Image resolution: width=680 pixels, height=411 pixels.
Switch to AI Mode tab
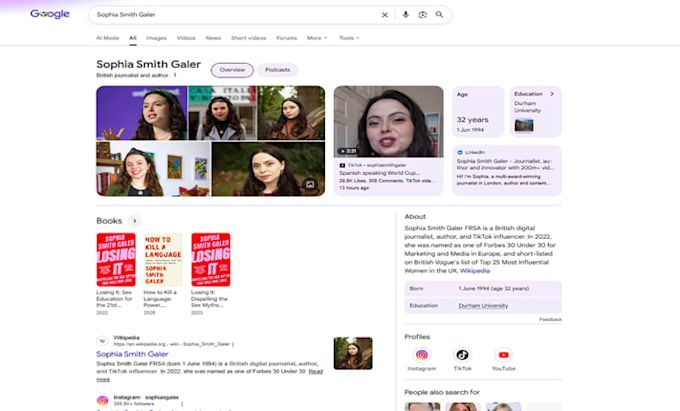[108, 38]
